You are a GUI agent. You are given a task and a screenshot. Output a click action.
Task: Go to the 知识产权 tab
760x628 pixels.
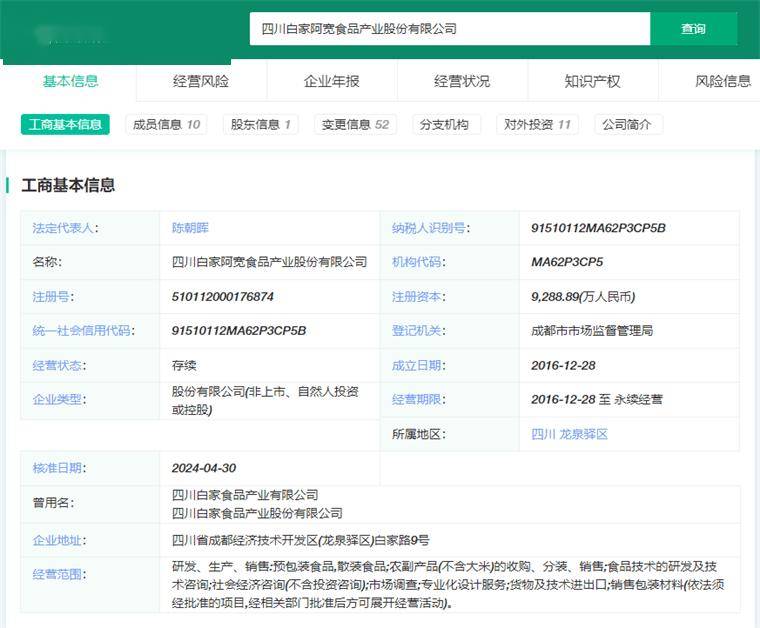(x=592, y=81)
